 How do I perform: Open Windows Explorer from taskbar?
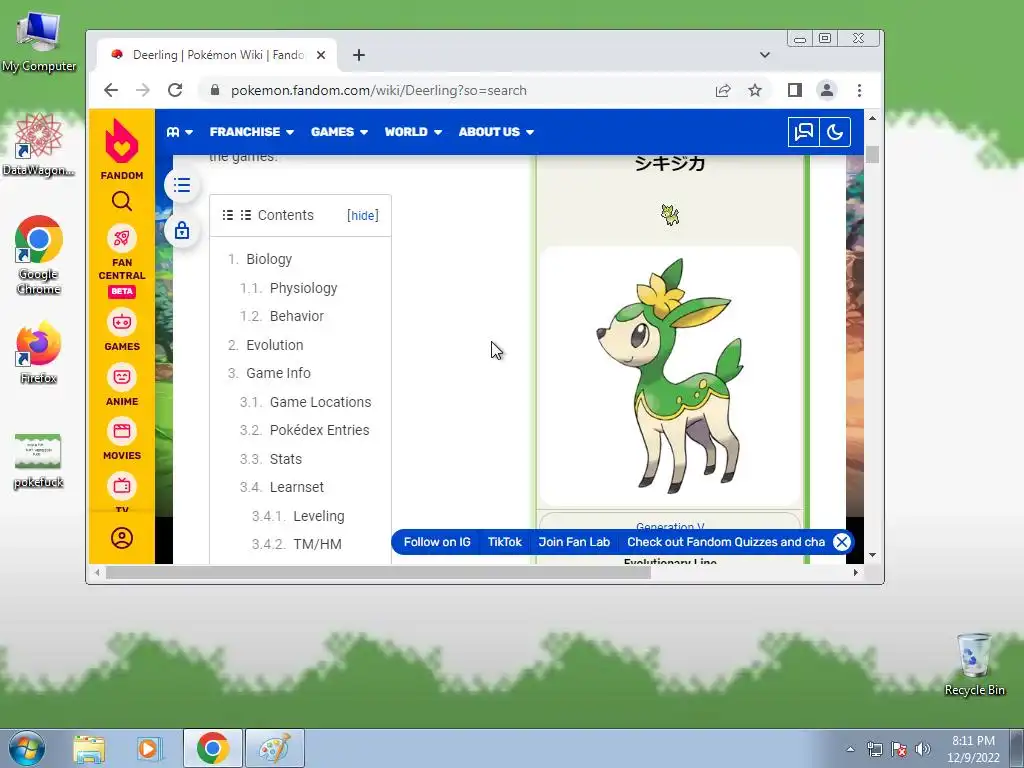tap(89, 748)
